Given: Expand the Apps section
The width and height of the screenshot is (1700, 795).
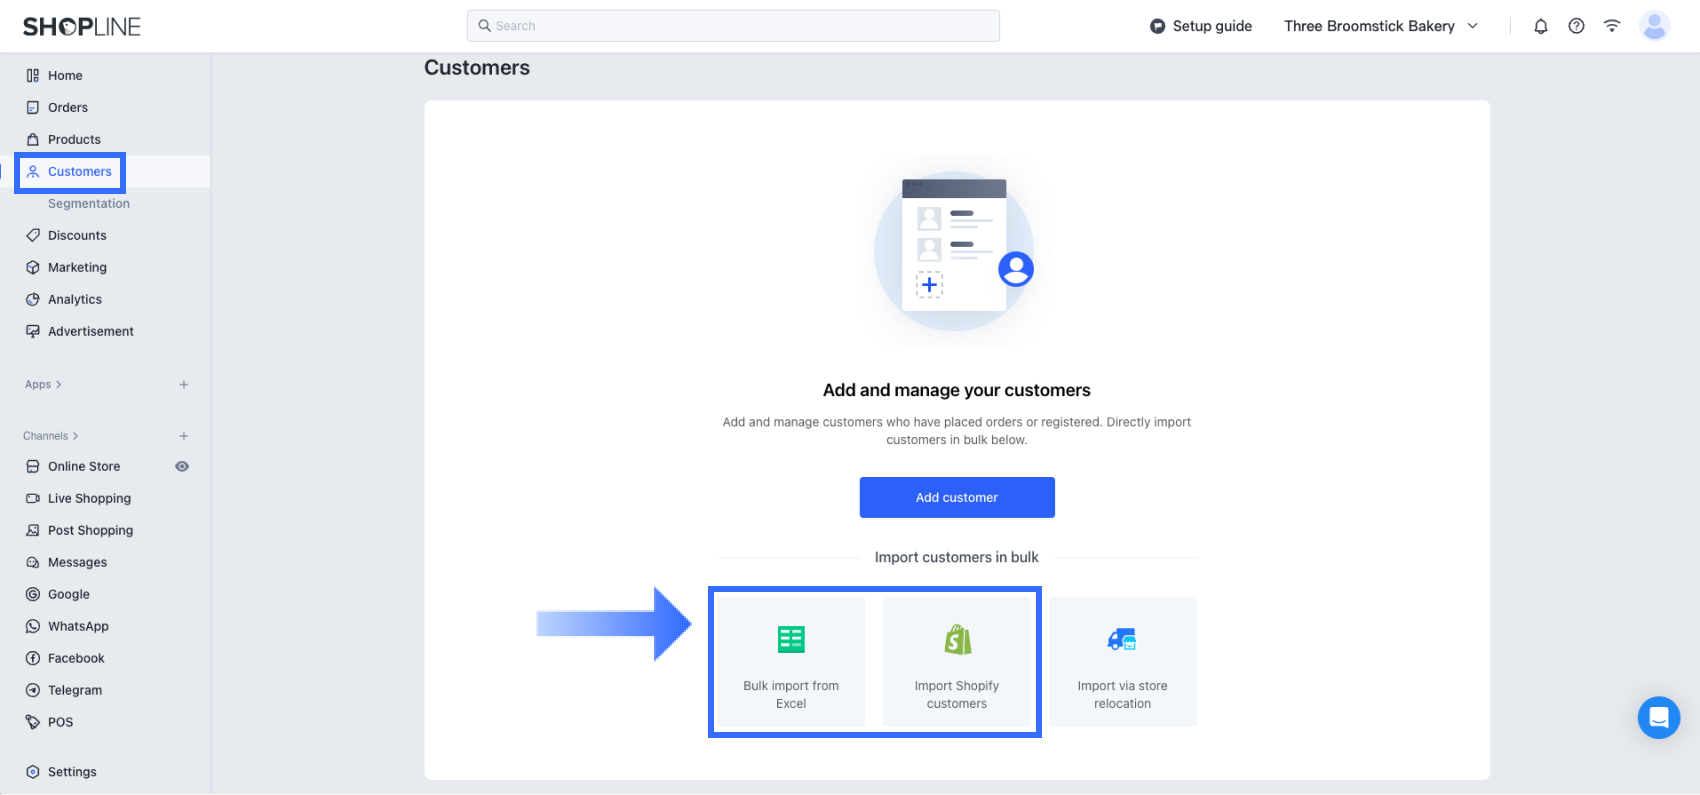Looking at the screenshot, I should pos(43,384).
